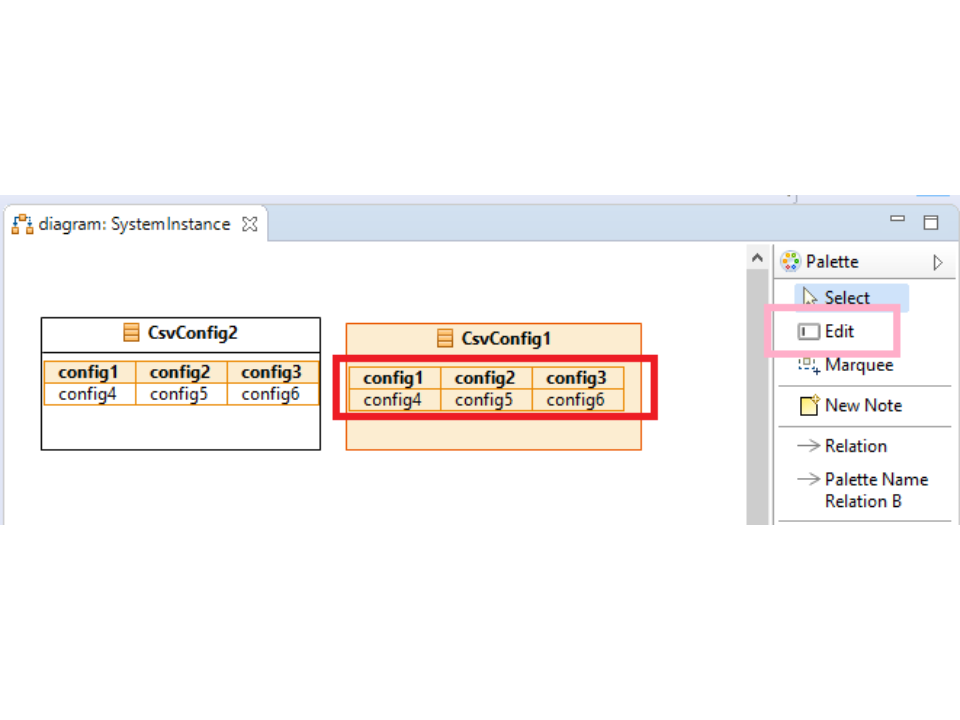This screenshot has height=720, width=960.
Task: Close the diagram: SystemInstance tab
Action: 250,224
